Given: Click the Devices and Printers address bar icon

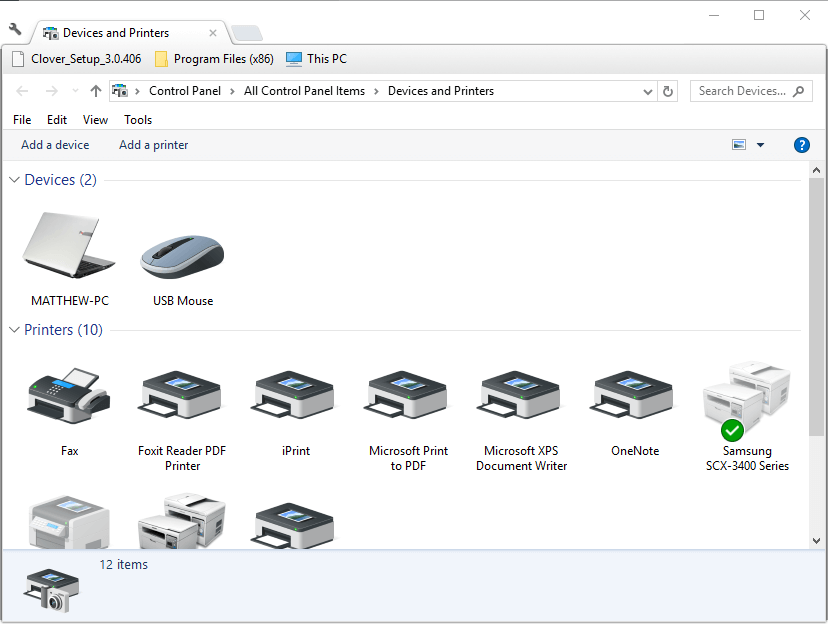Looking at the screenshot, I should [120, 91].
